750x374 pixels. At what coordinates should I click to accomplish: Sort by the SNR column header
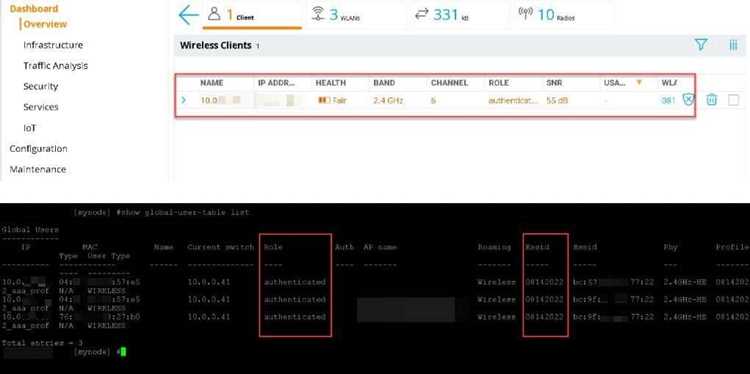click(554, 83)
